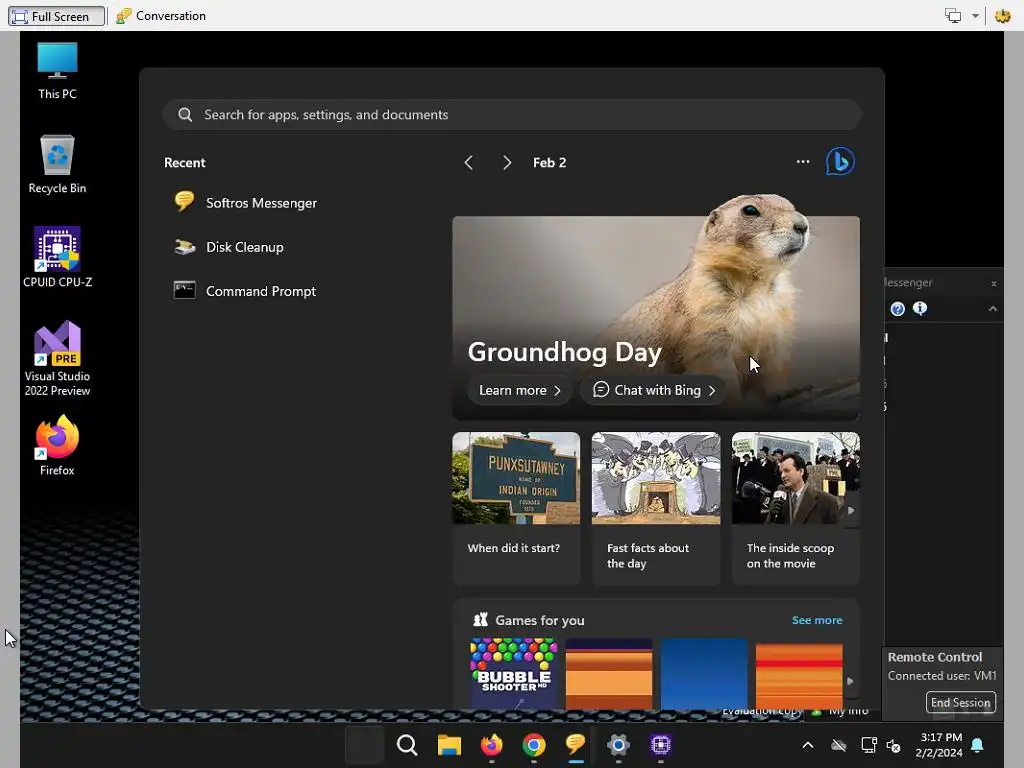Click the network tray icon
Screen dimensions: 1024x768
tap(869, 745)
